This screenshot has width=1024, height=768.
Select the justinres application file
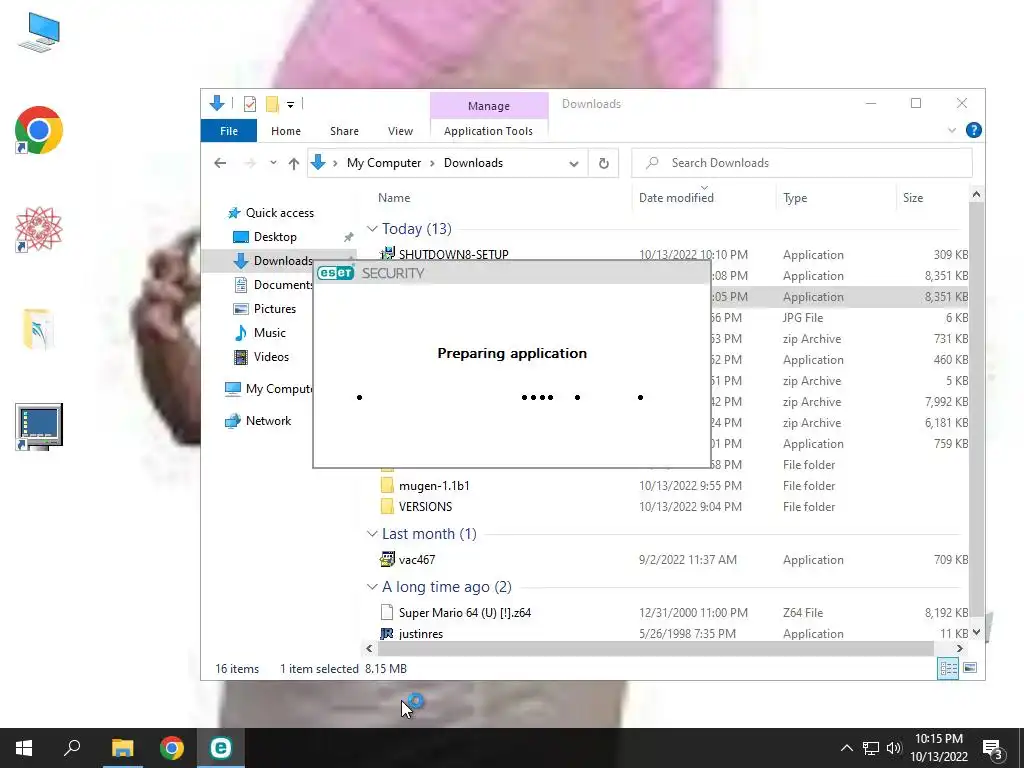coord(421,634)
